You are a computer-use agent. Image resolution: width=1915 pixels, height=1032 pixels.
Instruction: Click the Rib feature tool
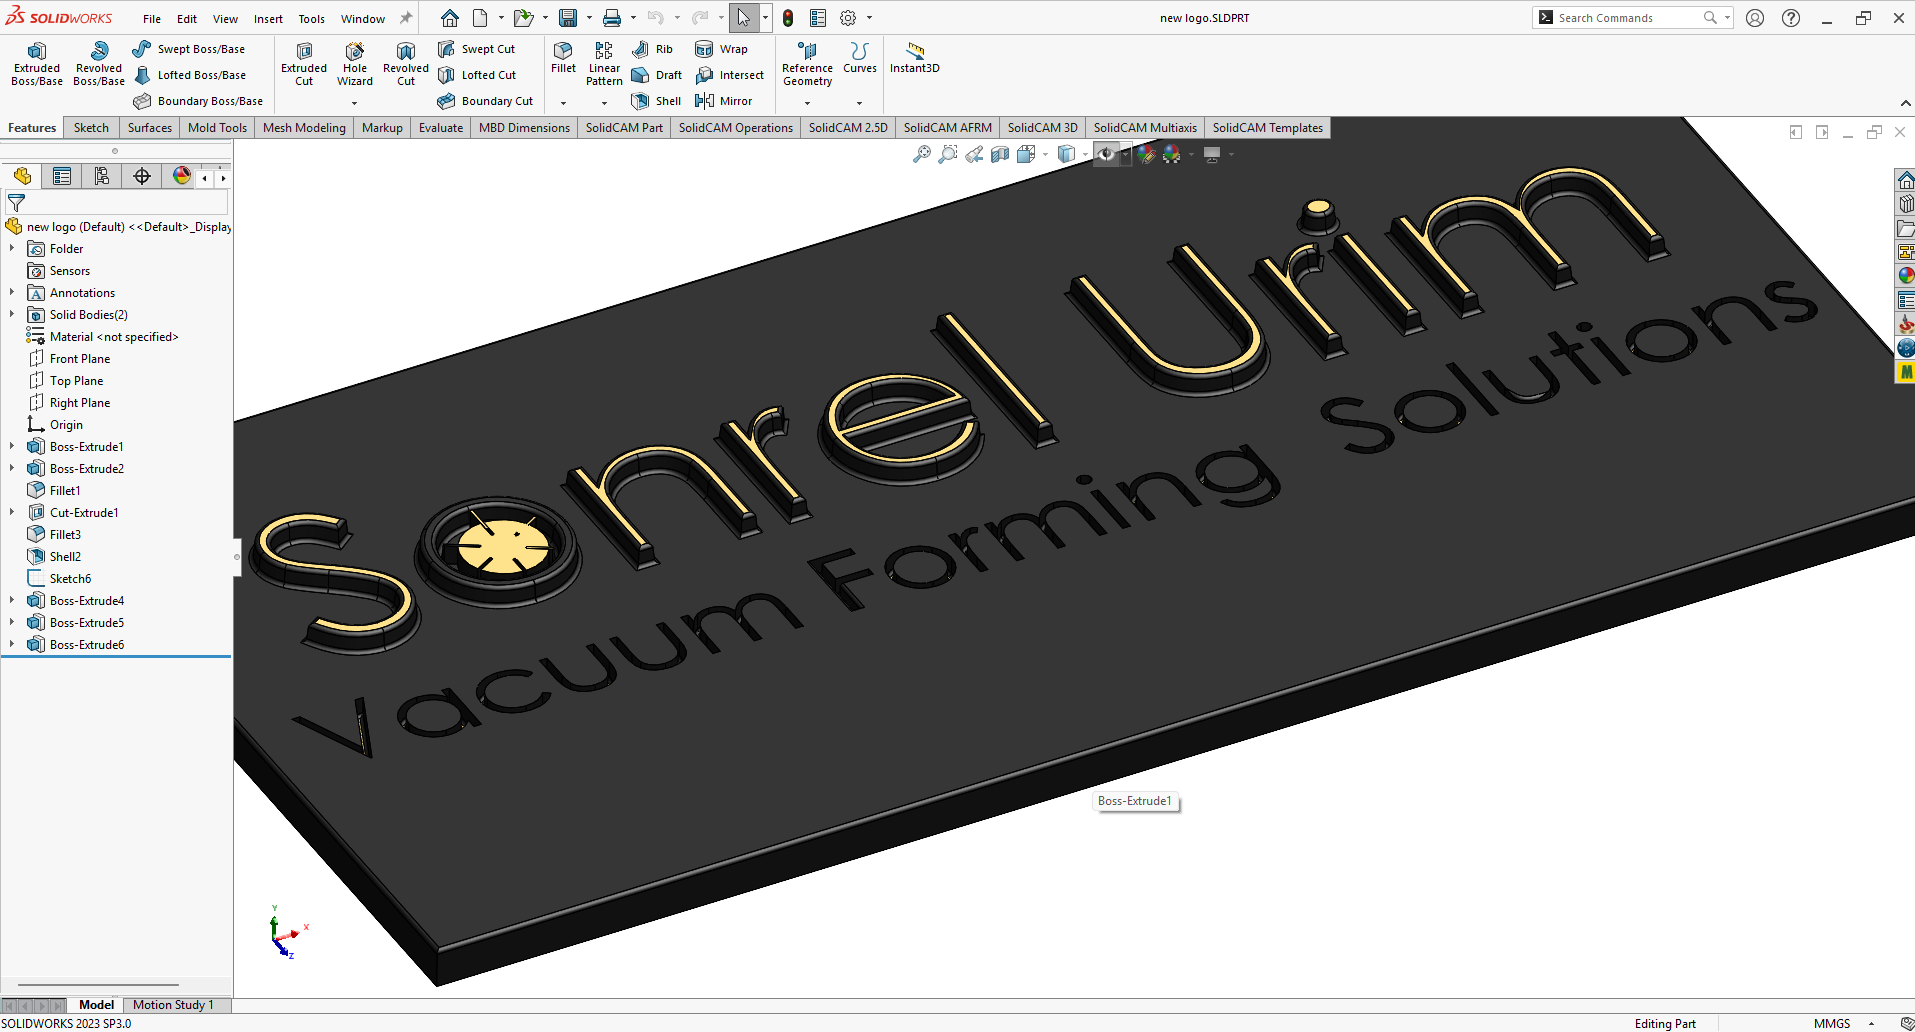tap(652, 49)
